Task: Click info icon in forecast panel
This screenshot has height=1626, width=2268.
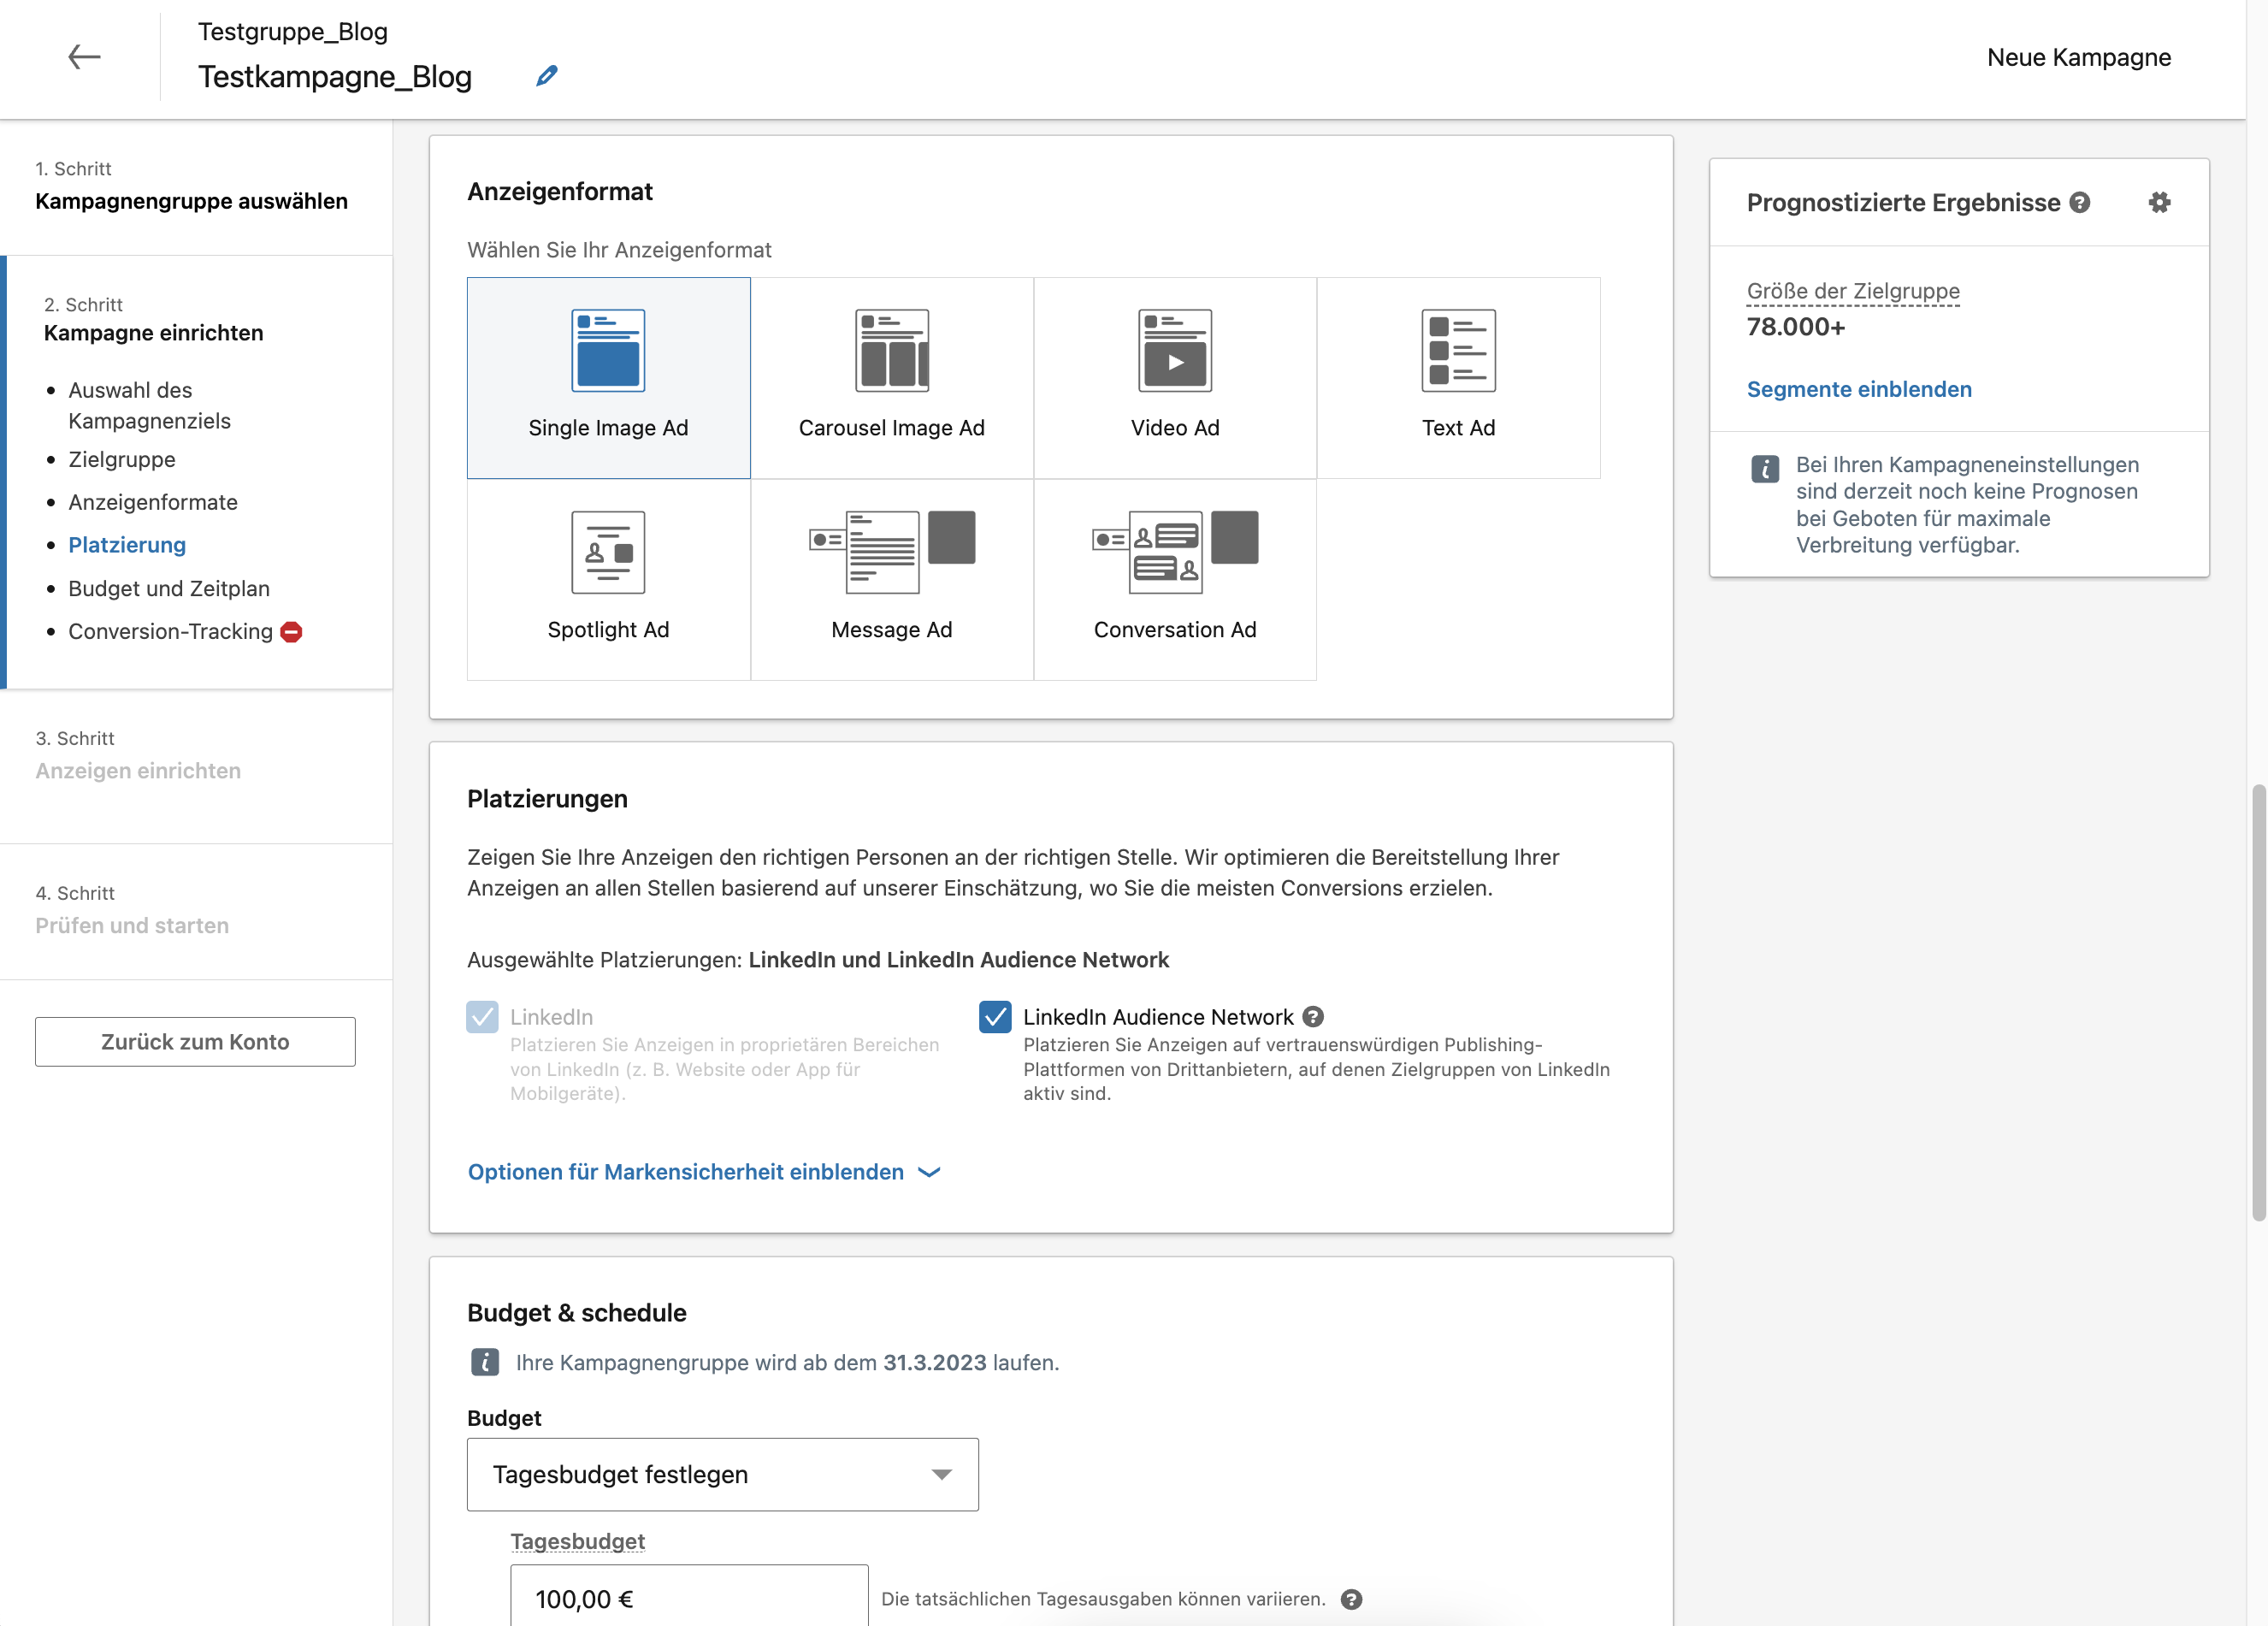Action: coord(1765,468)
